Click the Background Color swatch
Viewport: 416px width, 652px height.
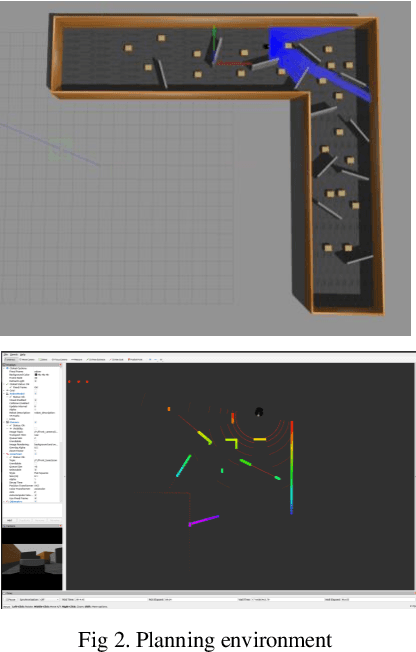(36, 375)
